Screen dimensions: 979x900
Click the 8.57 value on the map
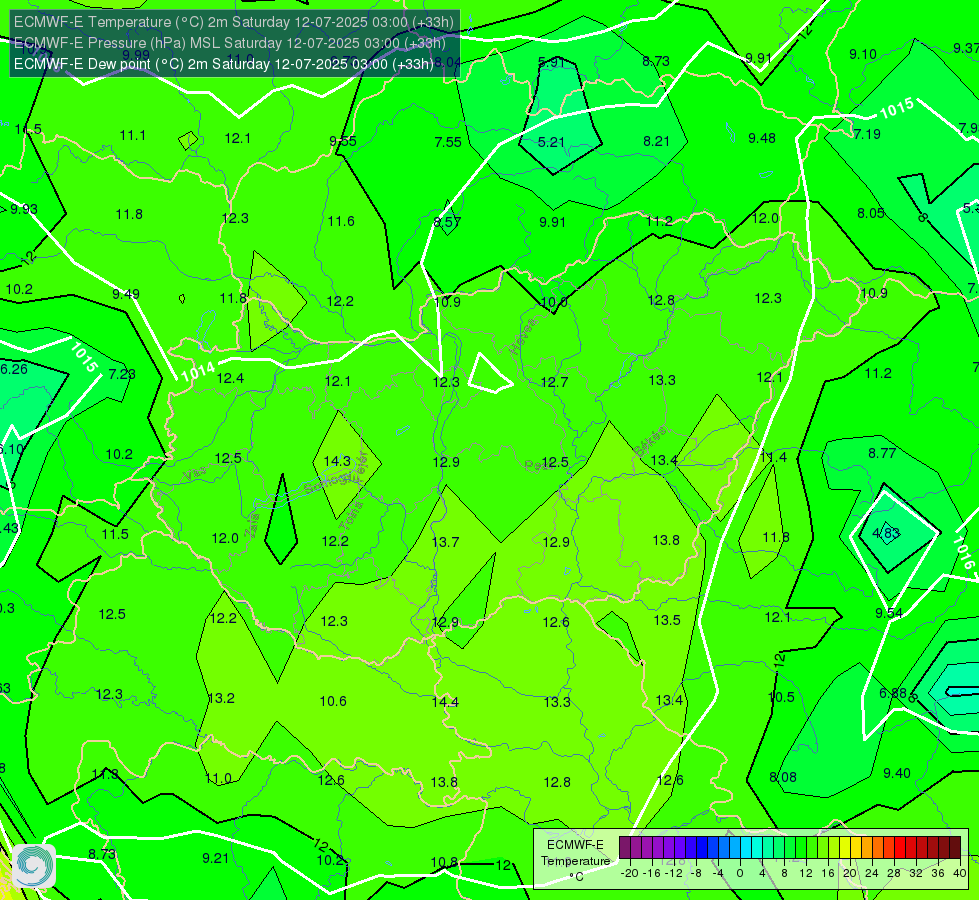(447, 222)
